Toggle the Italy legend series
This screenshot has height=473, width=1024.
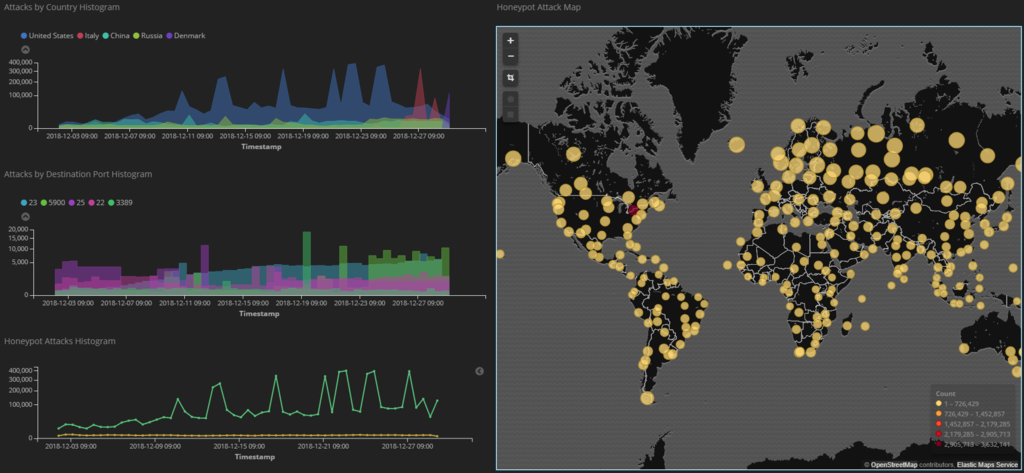(x=88, y=36)
